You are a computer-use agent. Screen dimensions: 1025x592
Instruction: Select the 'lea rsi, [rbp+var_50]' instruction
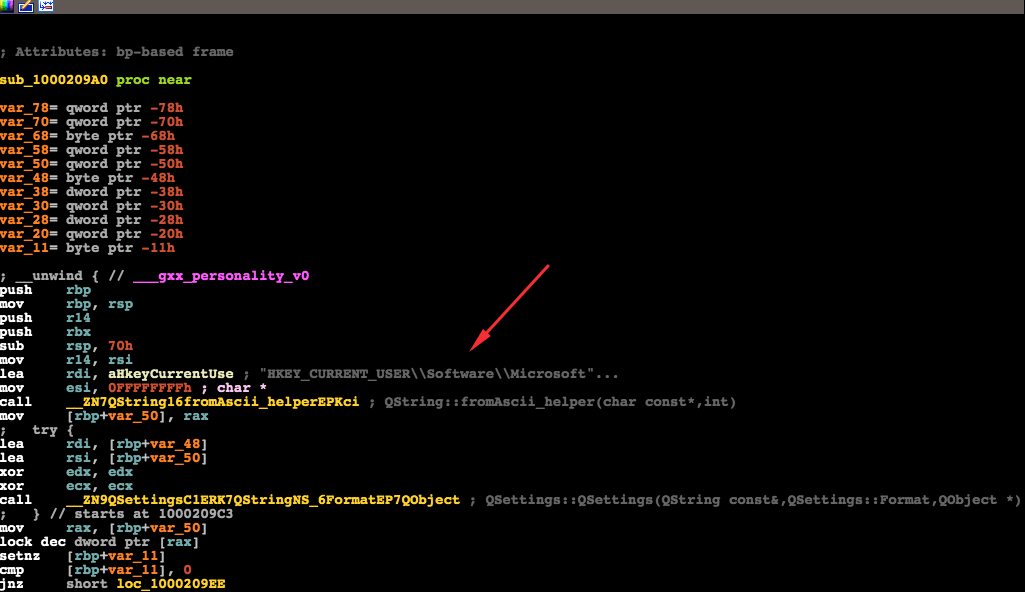click(x=104, y=458)
